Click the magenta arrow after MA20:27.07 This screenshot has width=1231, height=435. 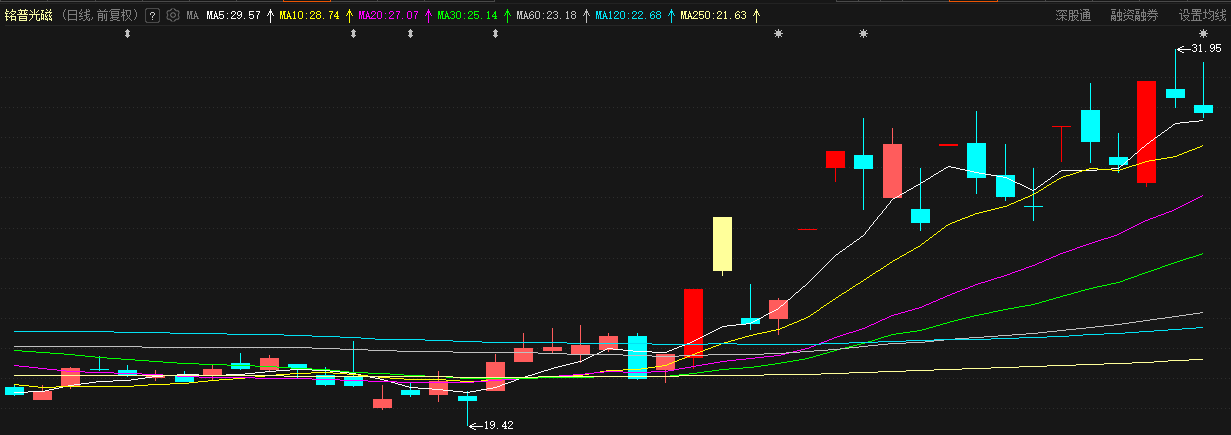pyautogui.click(x=428, y=16)
